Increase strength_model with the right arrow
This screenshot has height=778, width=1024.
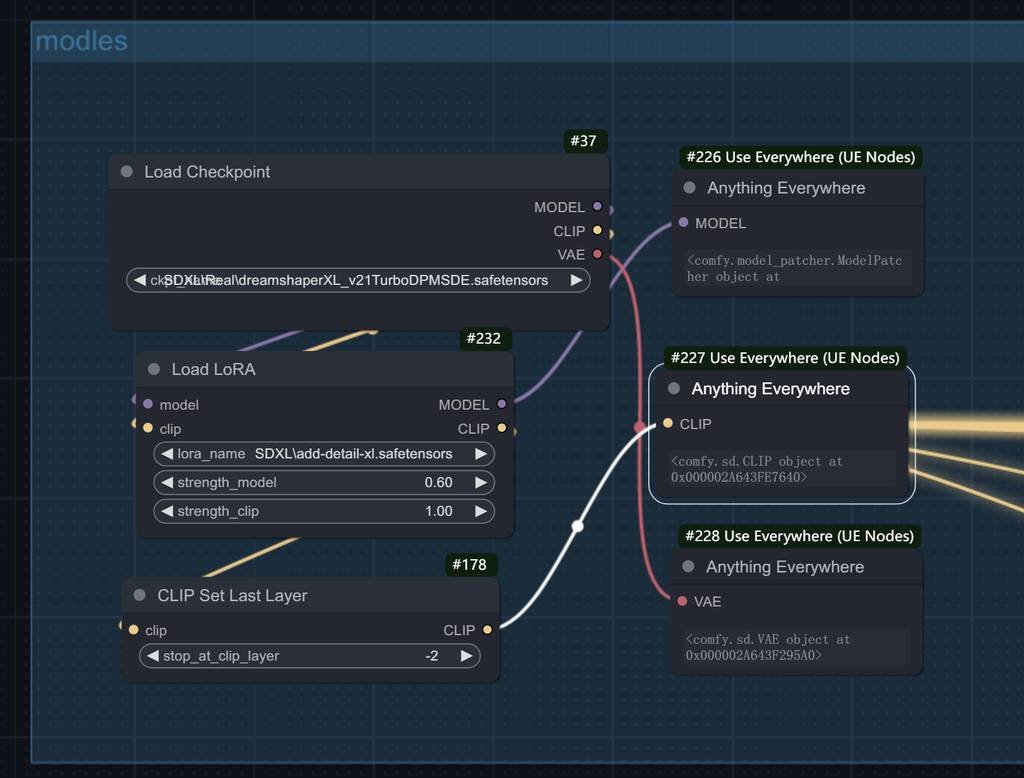[x=480, y=483]
